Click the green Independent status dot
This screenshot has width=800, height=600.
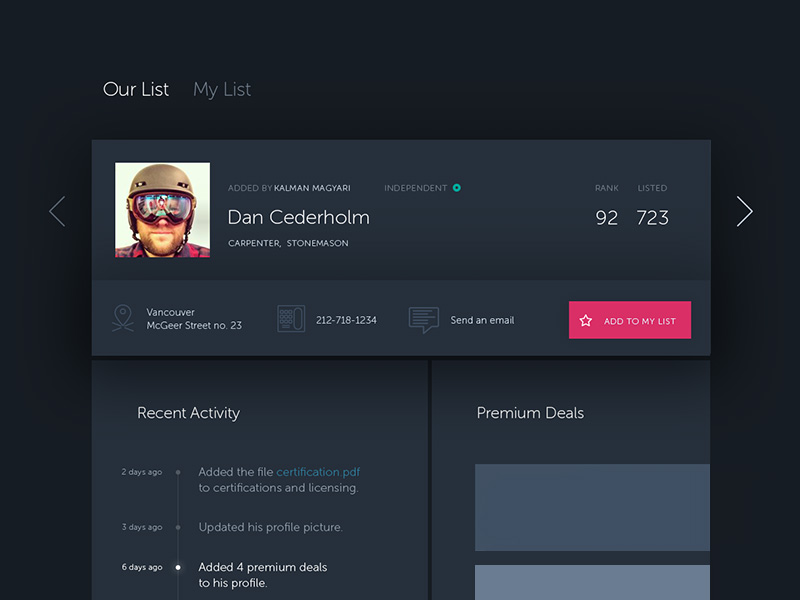click(457, 187)
